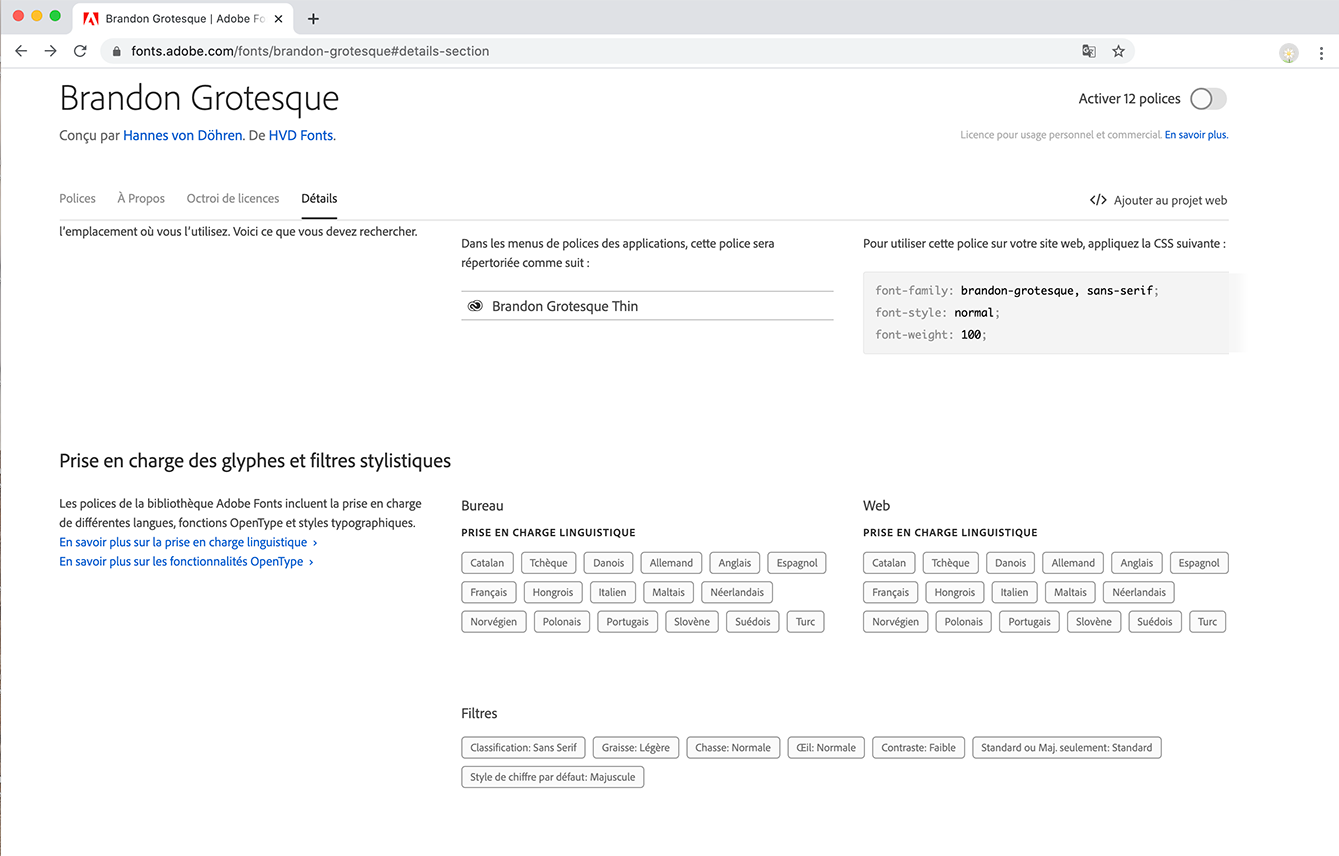Viewport: 1339px width, 856px height.
Task: Click the browser back arrow
Action: (21, 51)
